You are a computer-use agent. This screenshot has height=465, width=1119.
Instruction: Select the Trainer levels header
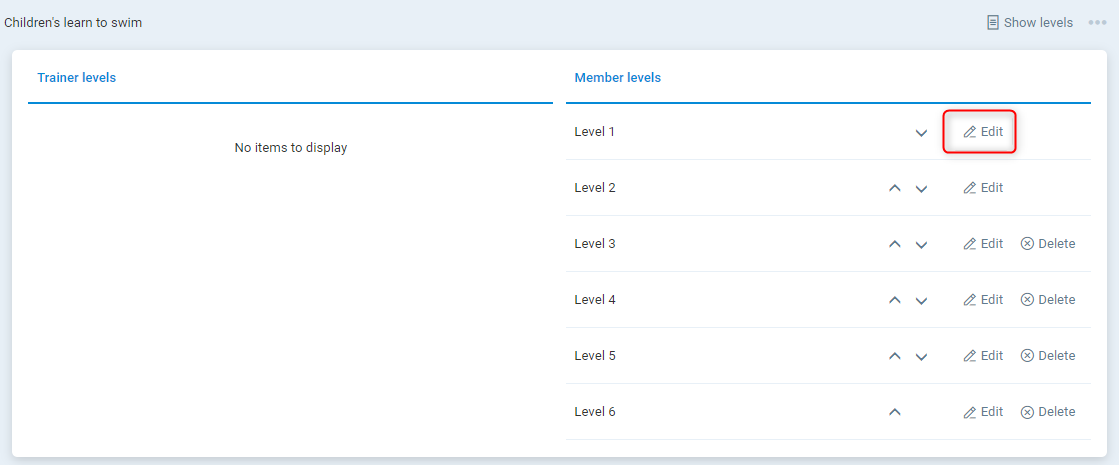point(77,78)
